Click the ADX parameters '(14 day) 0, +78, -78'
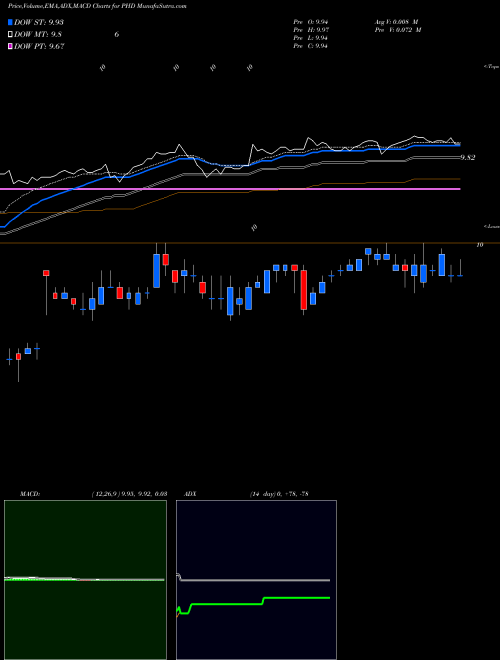This screenshot has width=500, height=660. pyautogui.click(x=279, y=494)
